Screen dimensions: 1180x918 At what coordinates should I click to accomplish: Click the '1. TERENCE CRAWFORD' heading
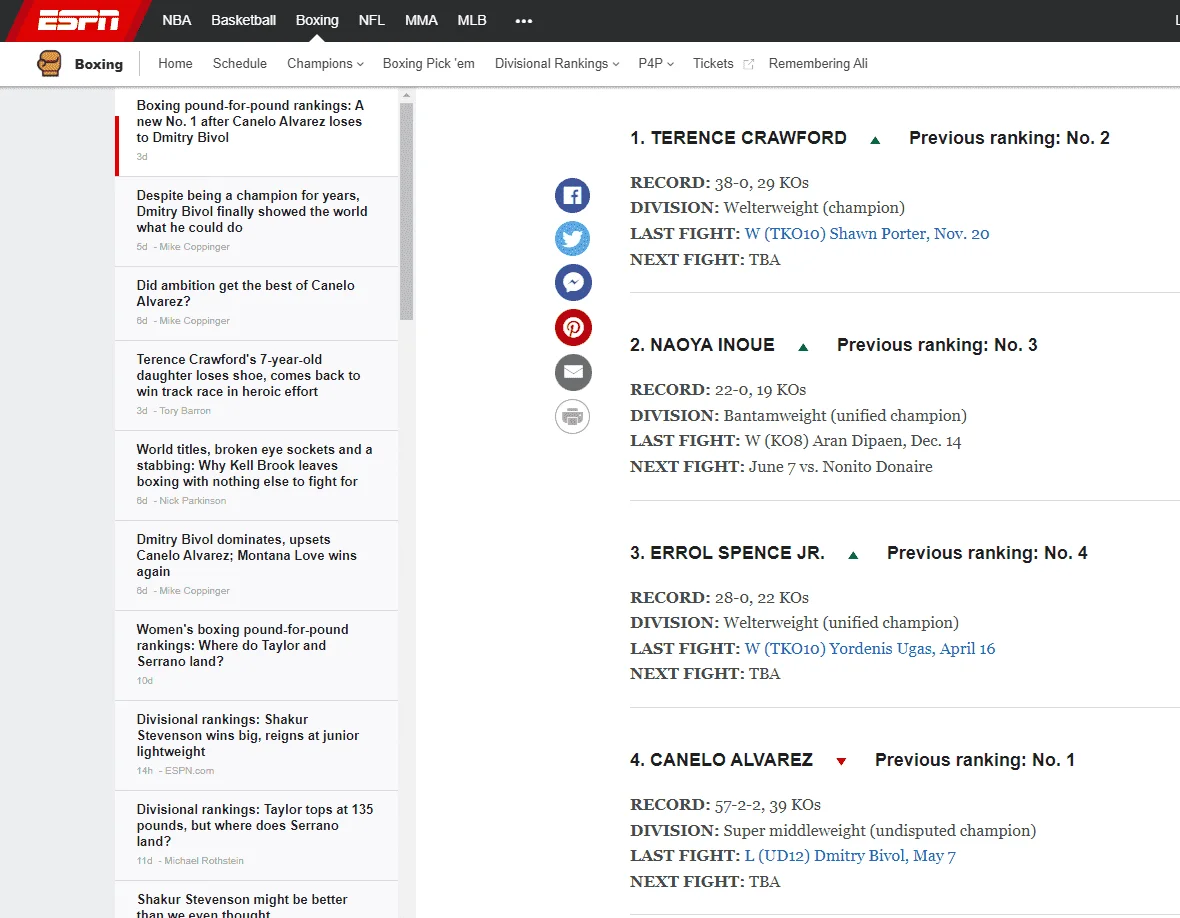[x=738, y=138]
